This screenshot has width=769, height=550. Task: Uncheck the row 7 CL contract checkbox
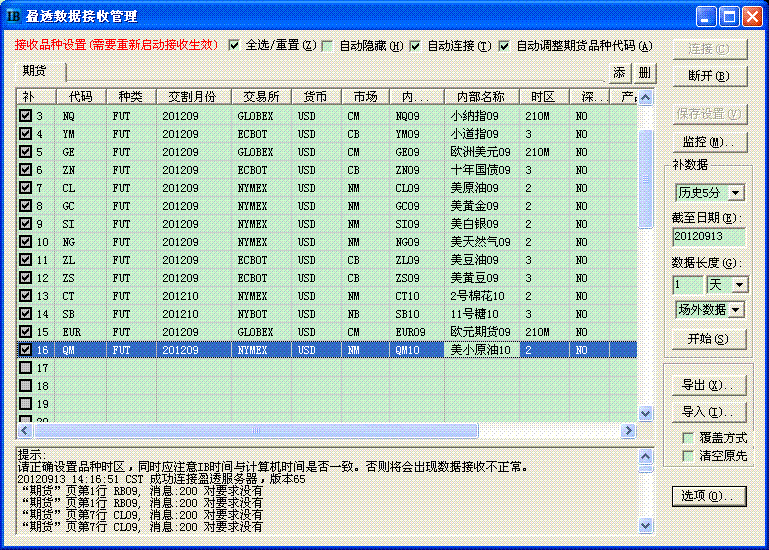(25, 188)
